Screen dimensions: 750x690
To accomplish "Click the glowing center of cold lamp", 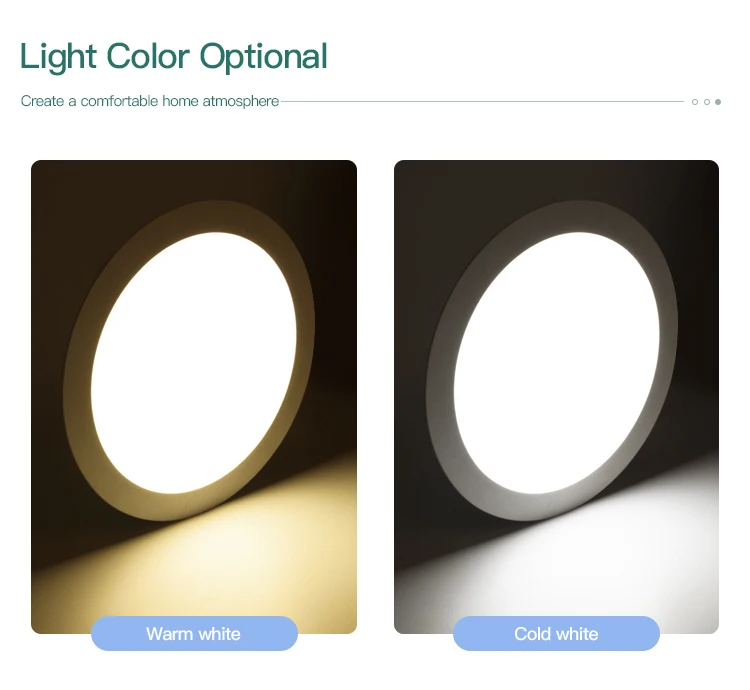I will pos(556,362).
